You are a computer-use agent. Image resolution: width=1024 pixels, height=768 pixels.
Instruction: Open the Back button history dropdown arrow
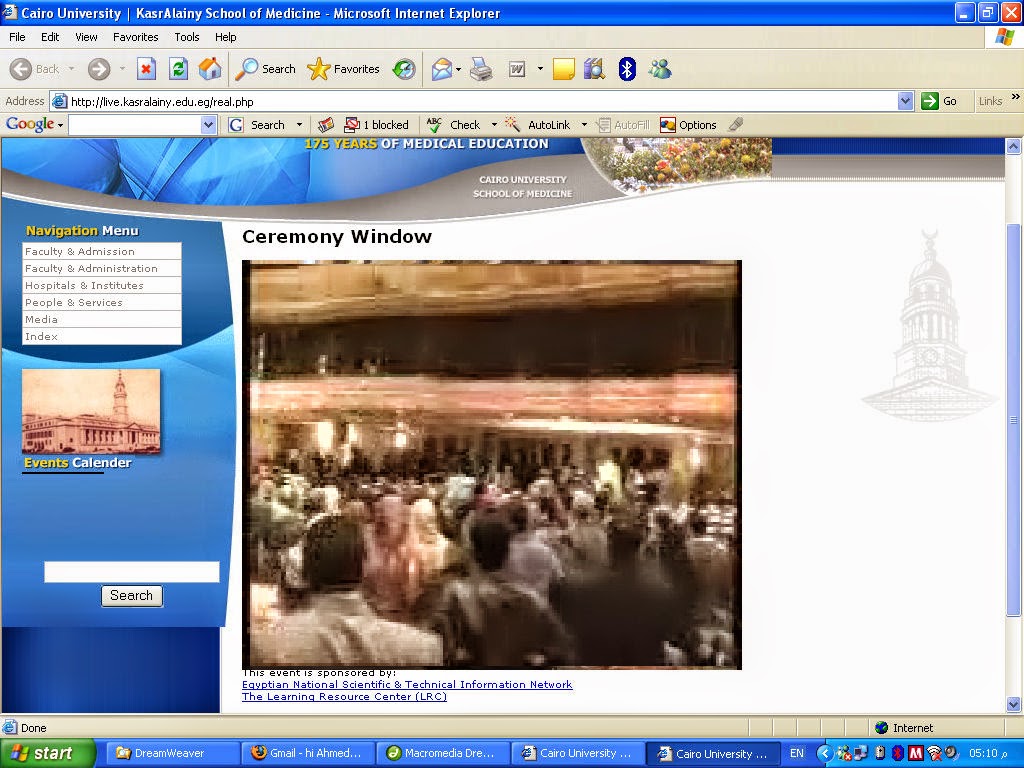pyautogui.click(x=71, y=69)
